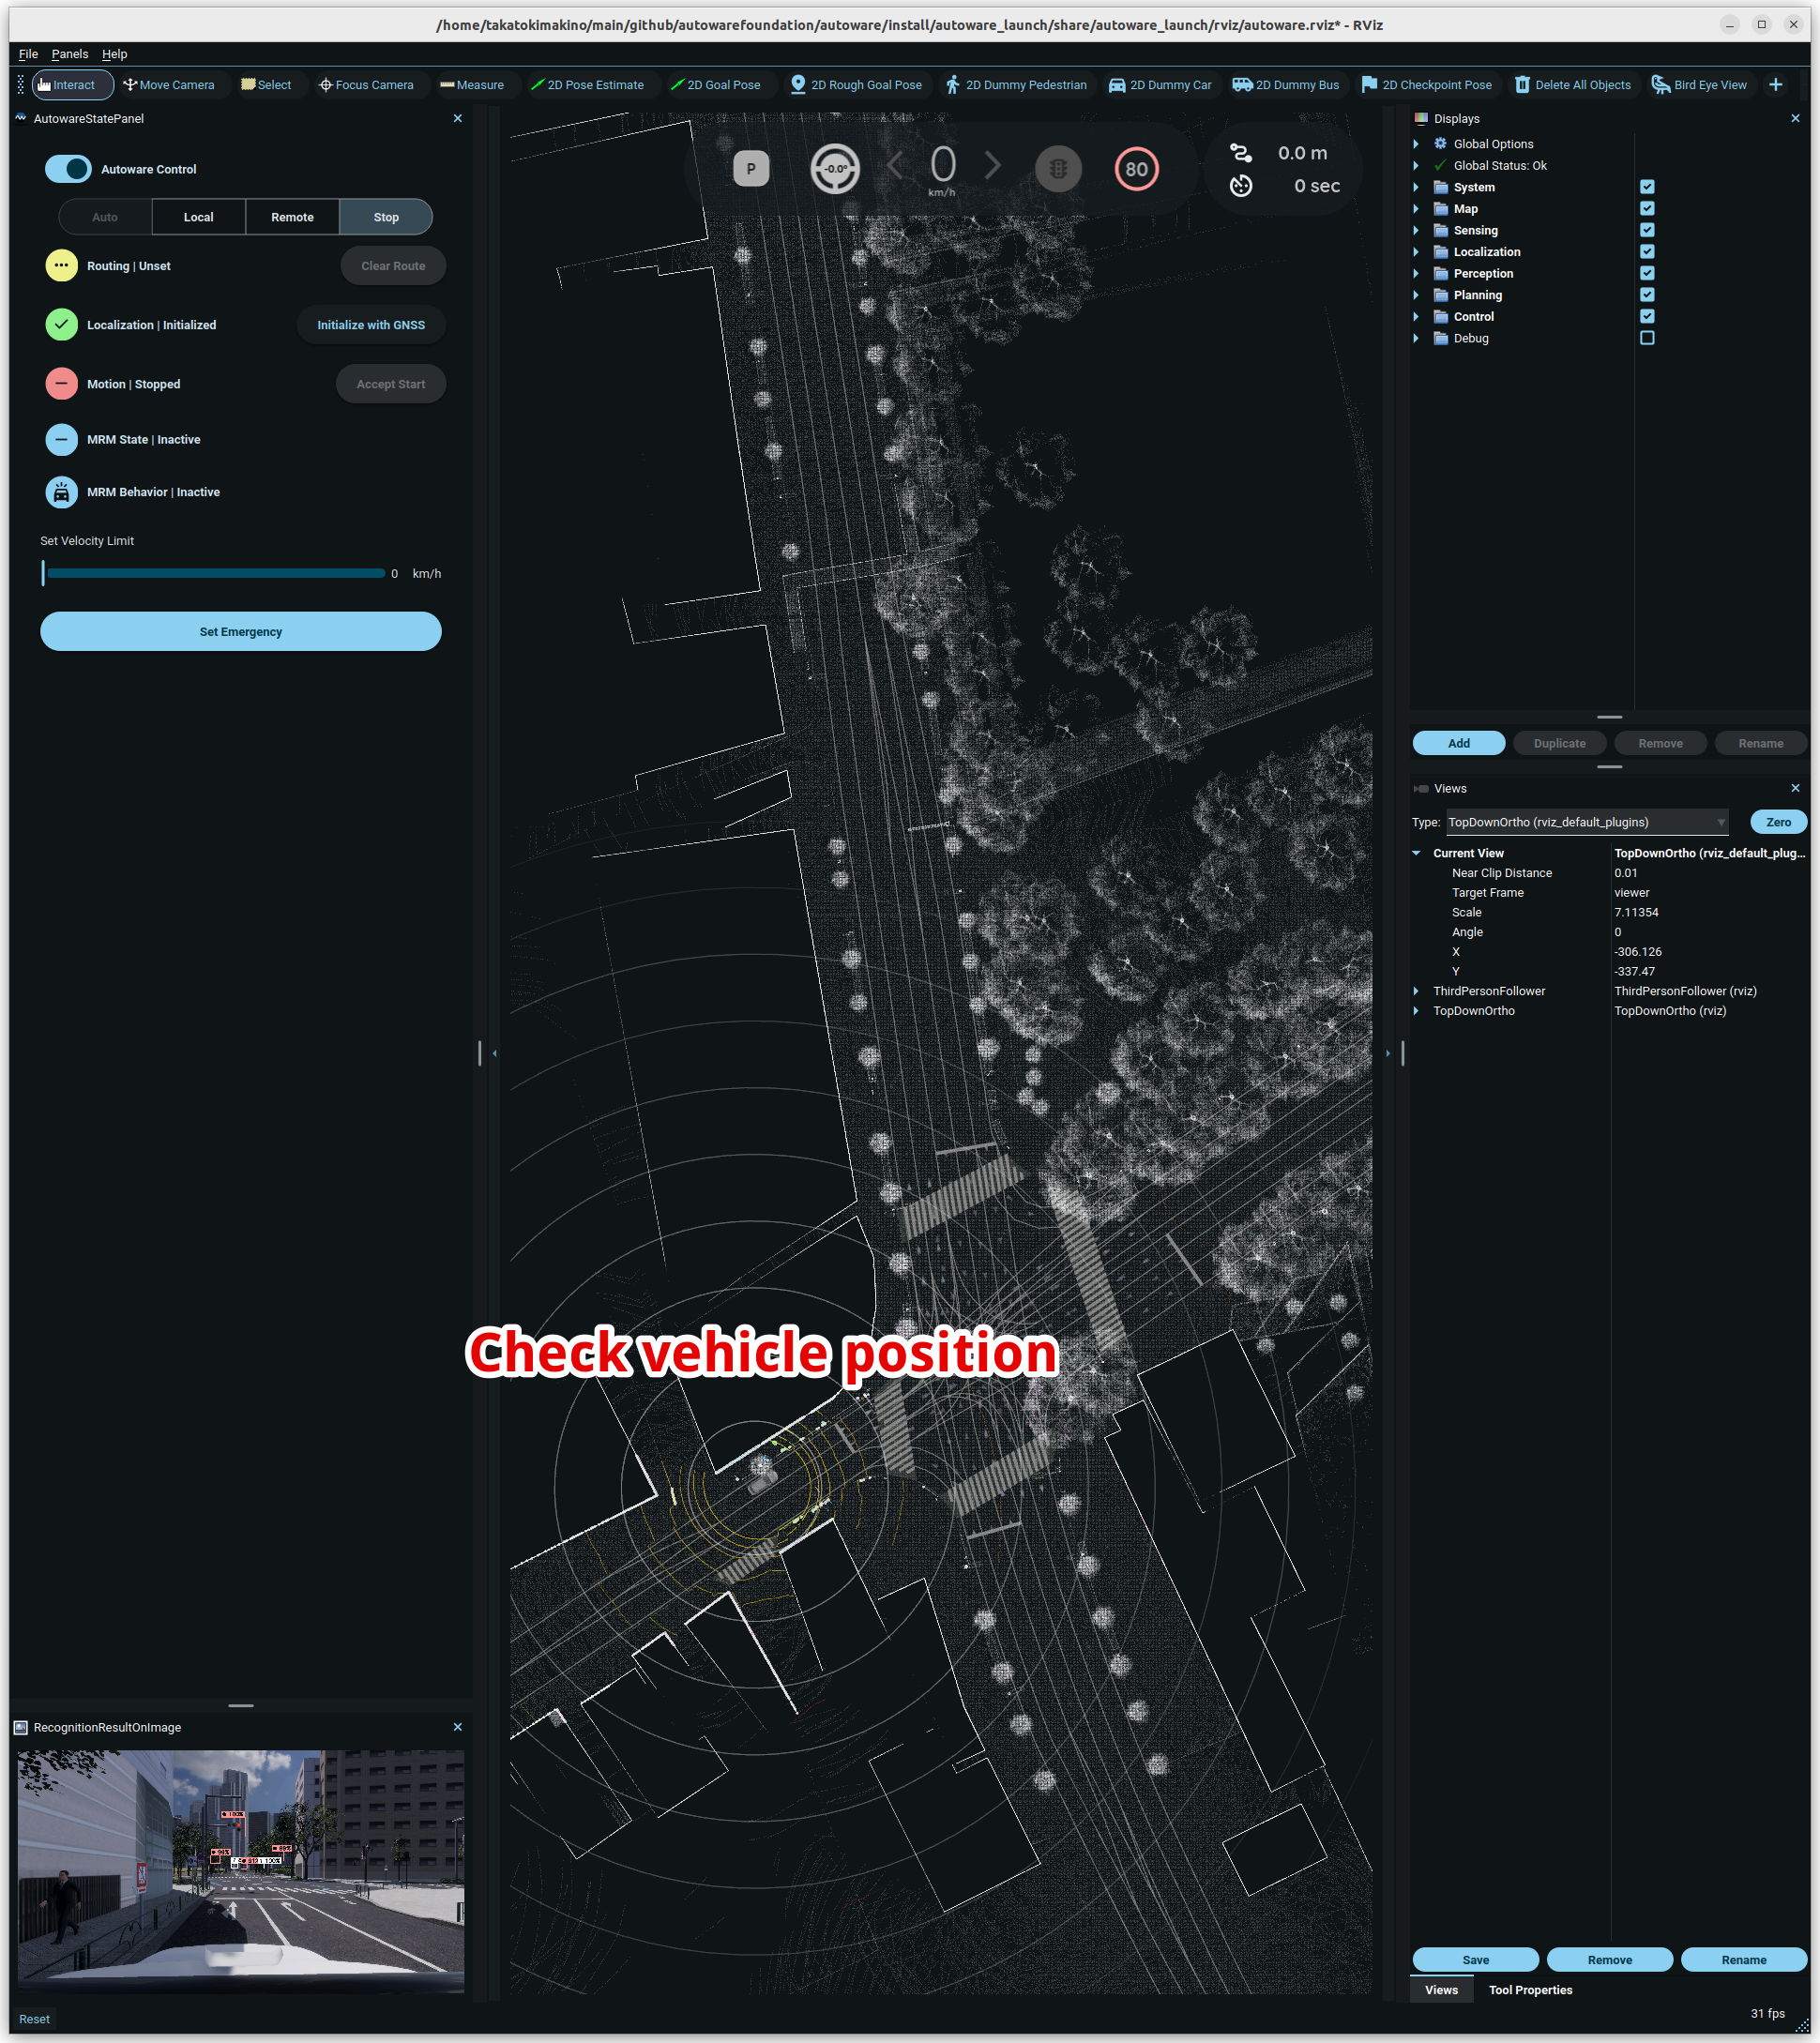Enable the Debug display checkbox
This screenshot has height=2043, width=1820.
[1647, 338]
